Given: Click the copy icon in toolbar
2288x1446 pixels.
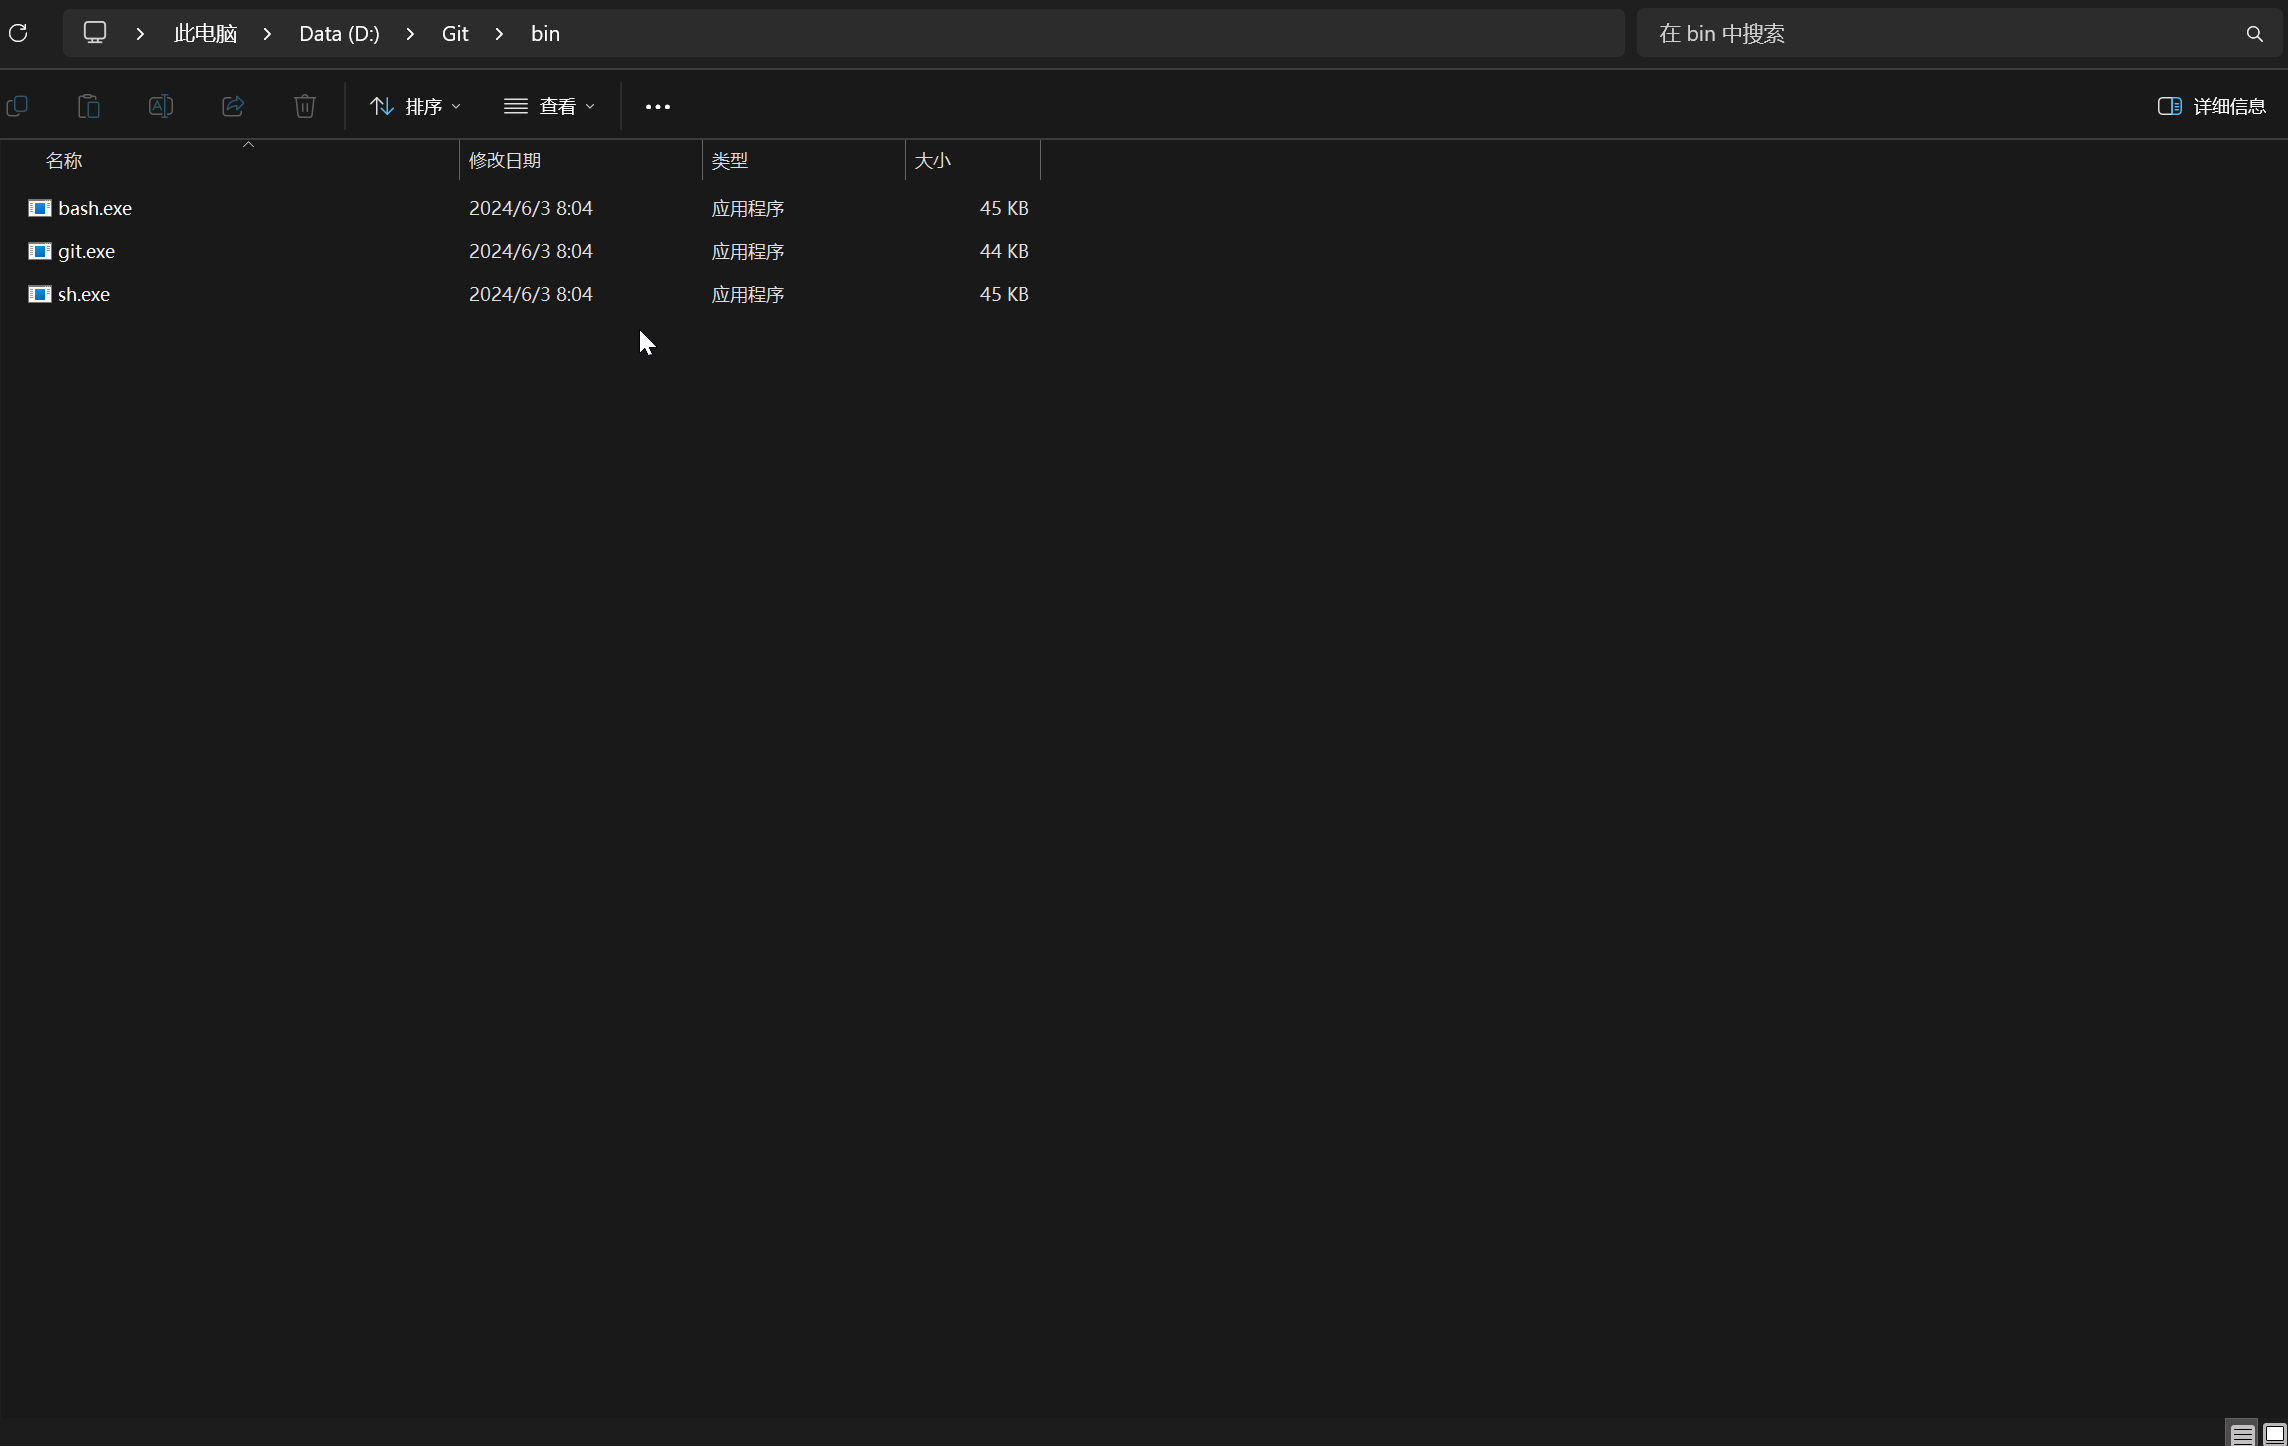Looking at the screenshot, I should coord(17,106).
